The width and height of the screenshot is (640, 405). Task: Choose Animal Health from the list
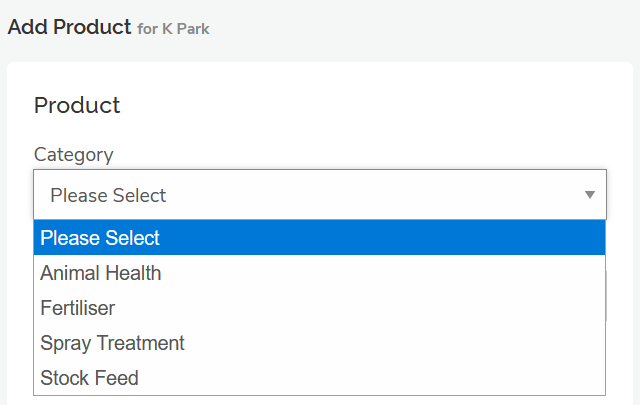point(100,273)
